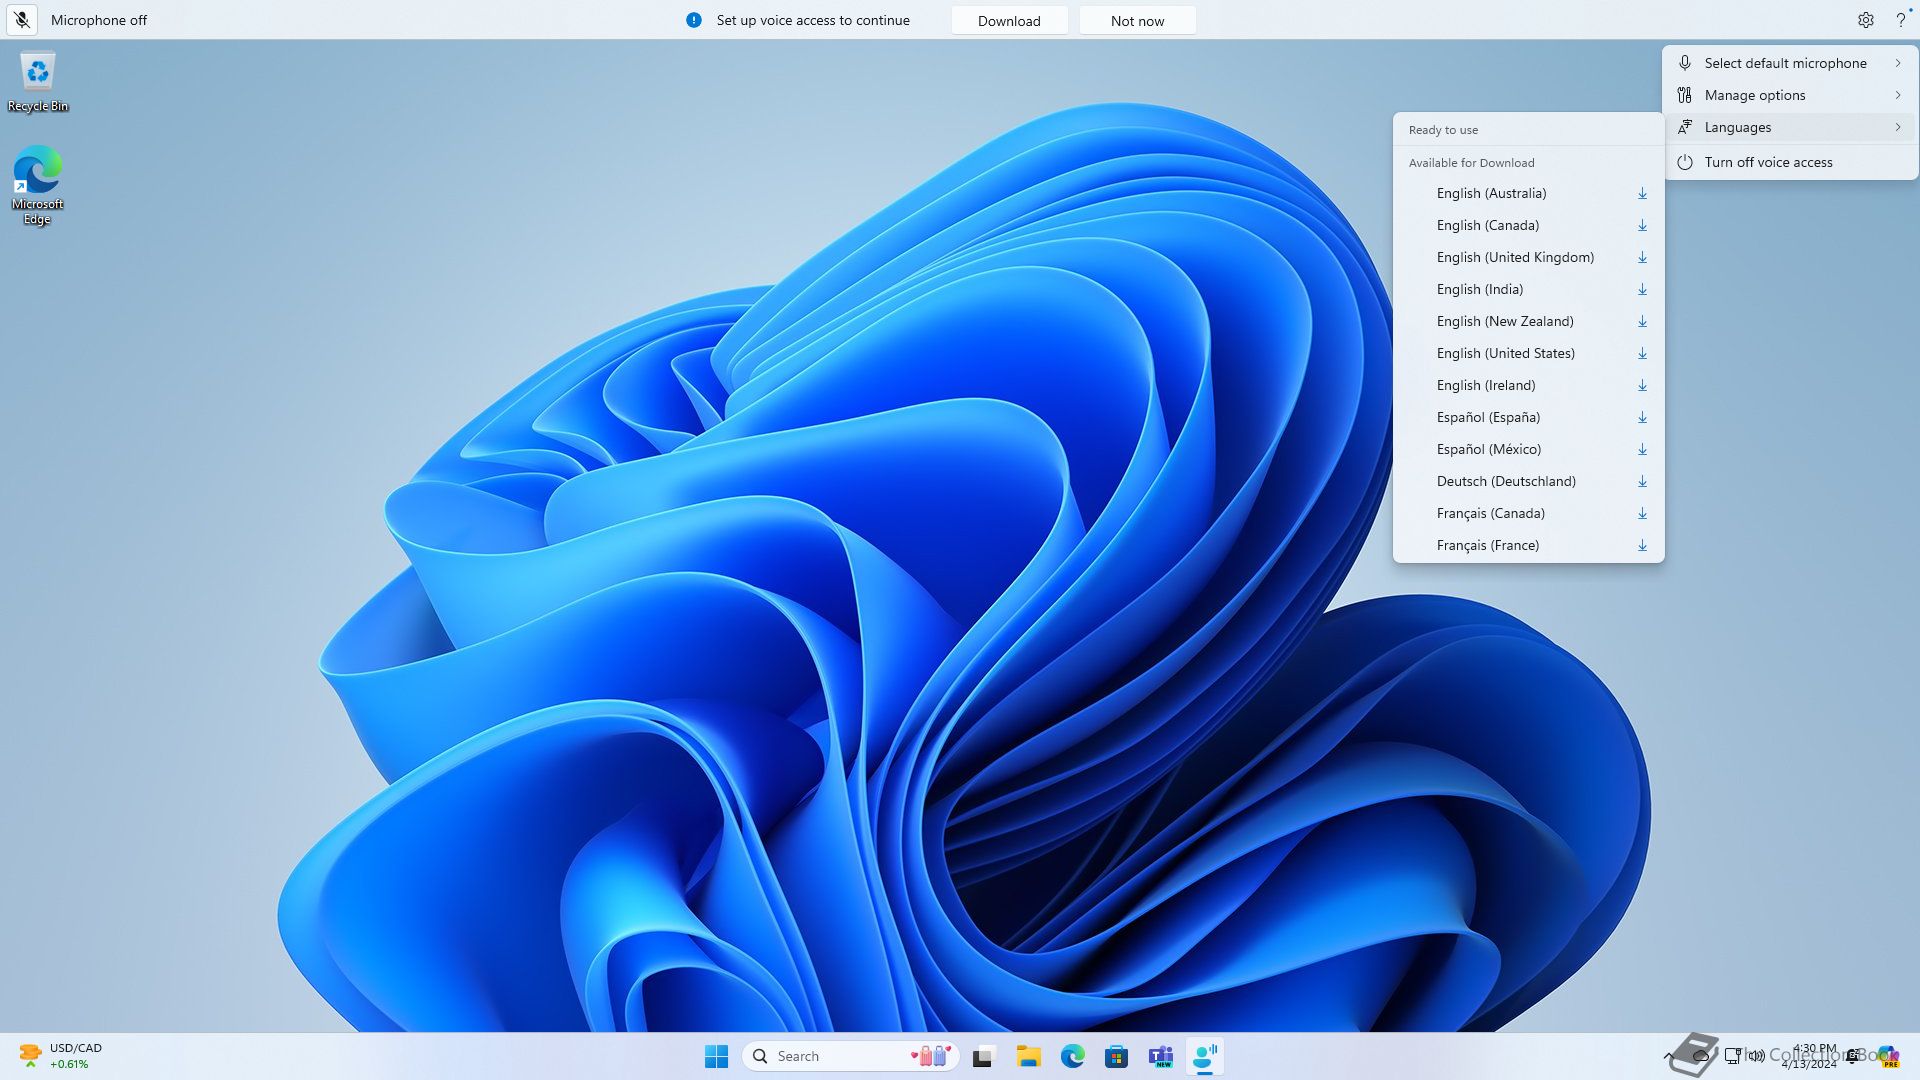
Task: Expand Select default microphone submenu
Action: coord(1790,63)
